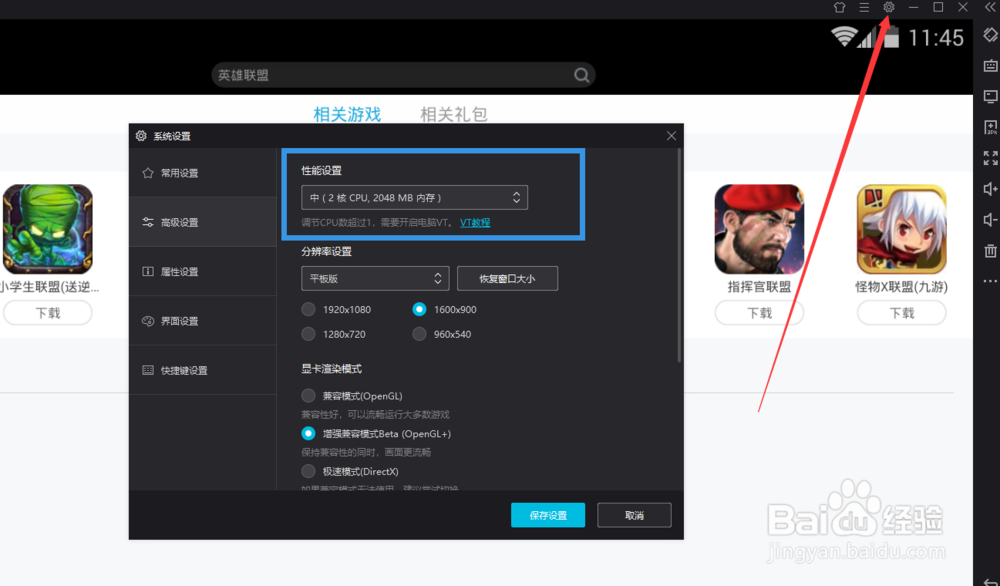
Task: Select the 1600x900 resolution option
Action: pyautogui.click(x=419, y=309)
